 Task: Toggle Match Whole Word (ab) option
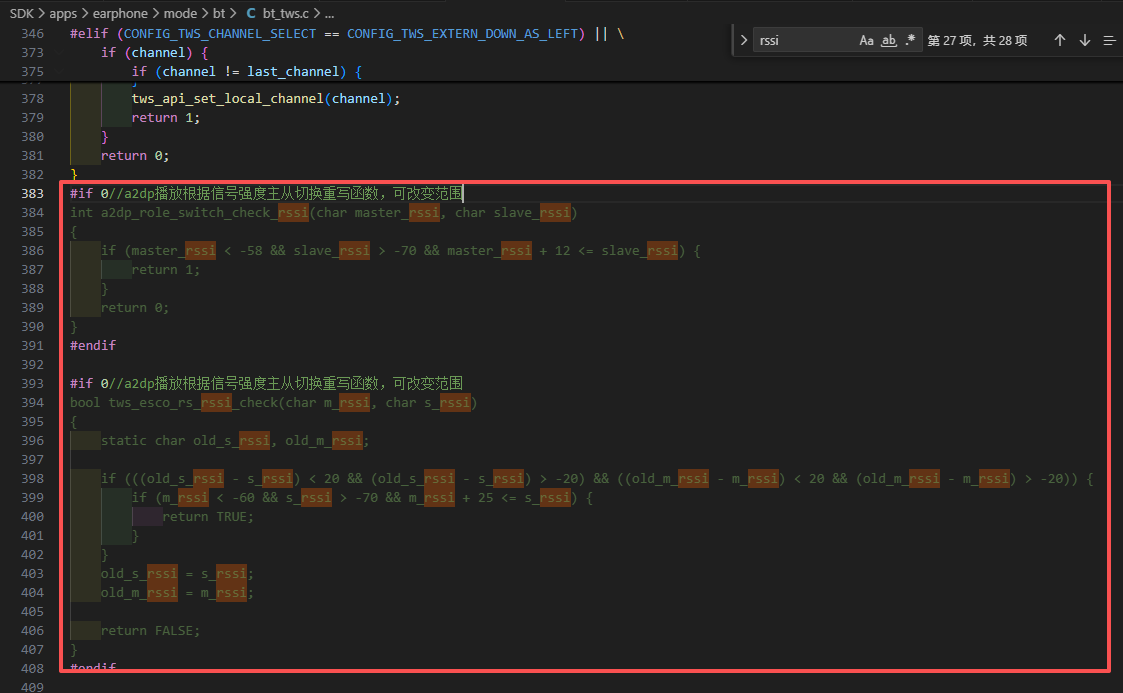pyautogui.click(x=889, y=40)
